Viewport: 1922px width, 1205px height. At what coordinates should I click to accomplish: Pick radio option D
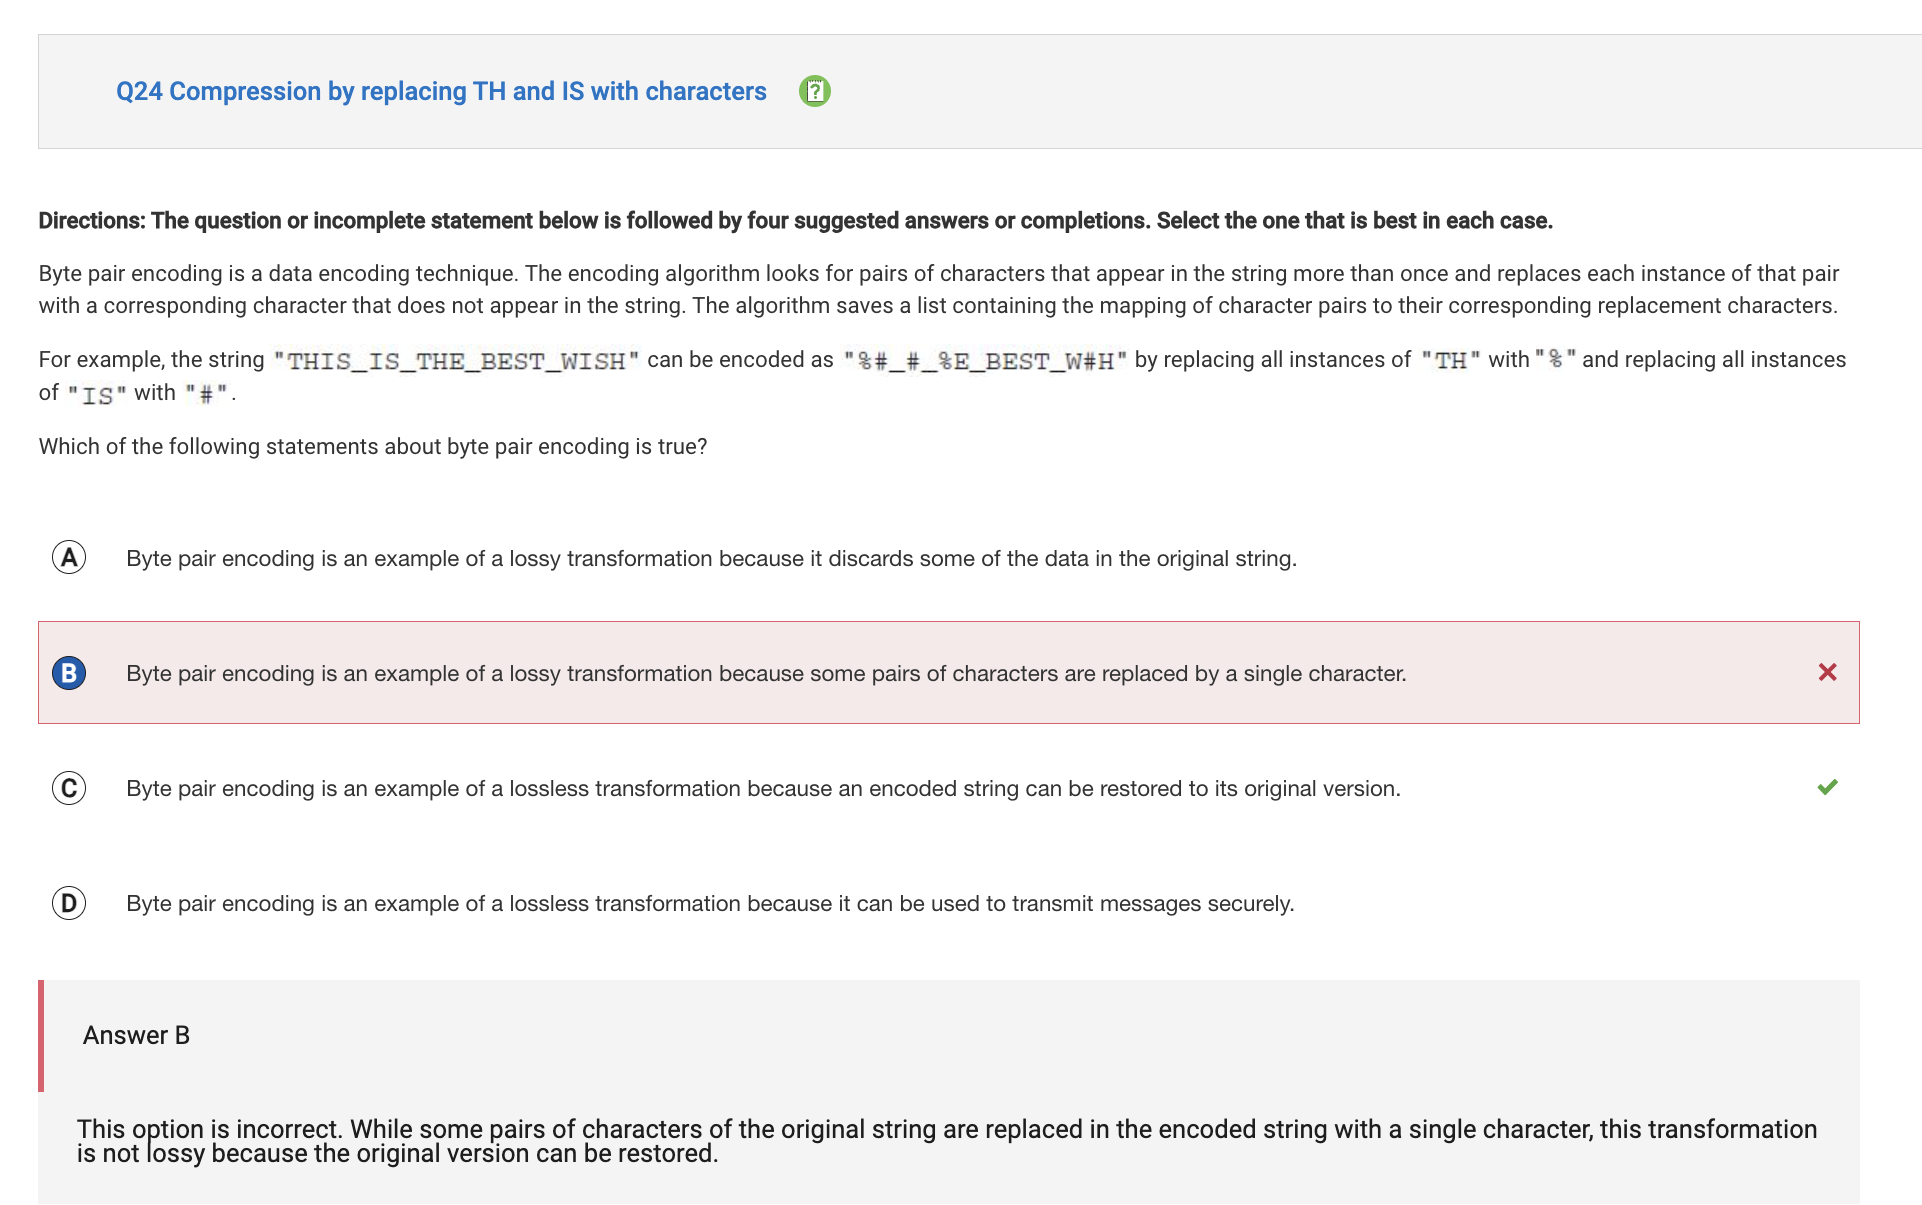69,903
